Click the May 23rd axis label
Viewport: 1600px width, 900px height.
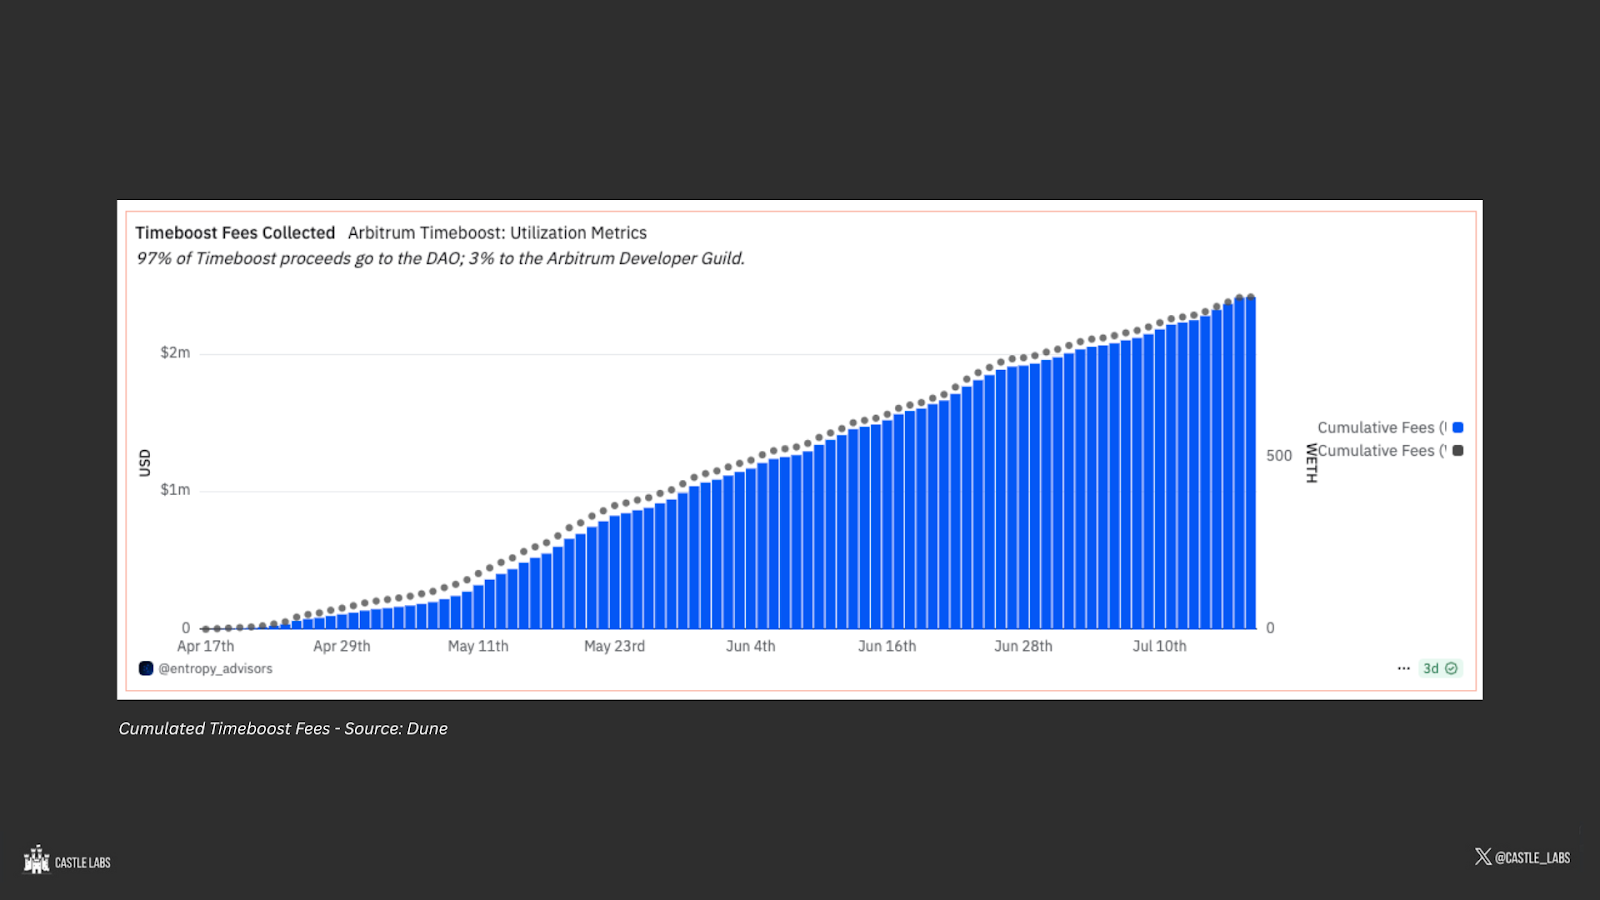[615, 646]
